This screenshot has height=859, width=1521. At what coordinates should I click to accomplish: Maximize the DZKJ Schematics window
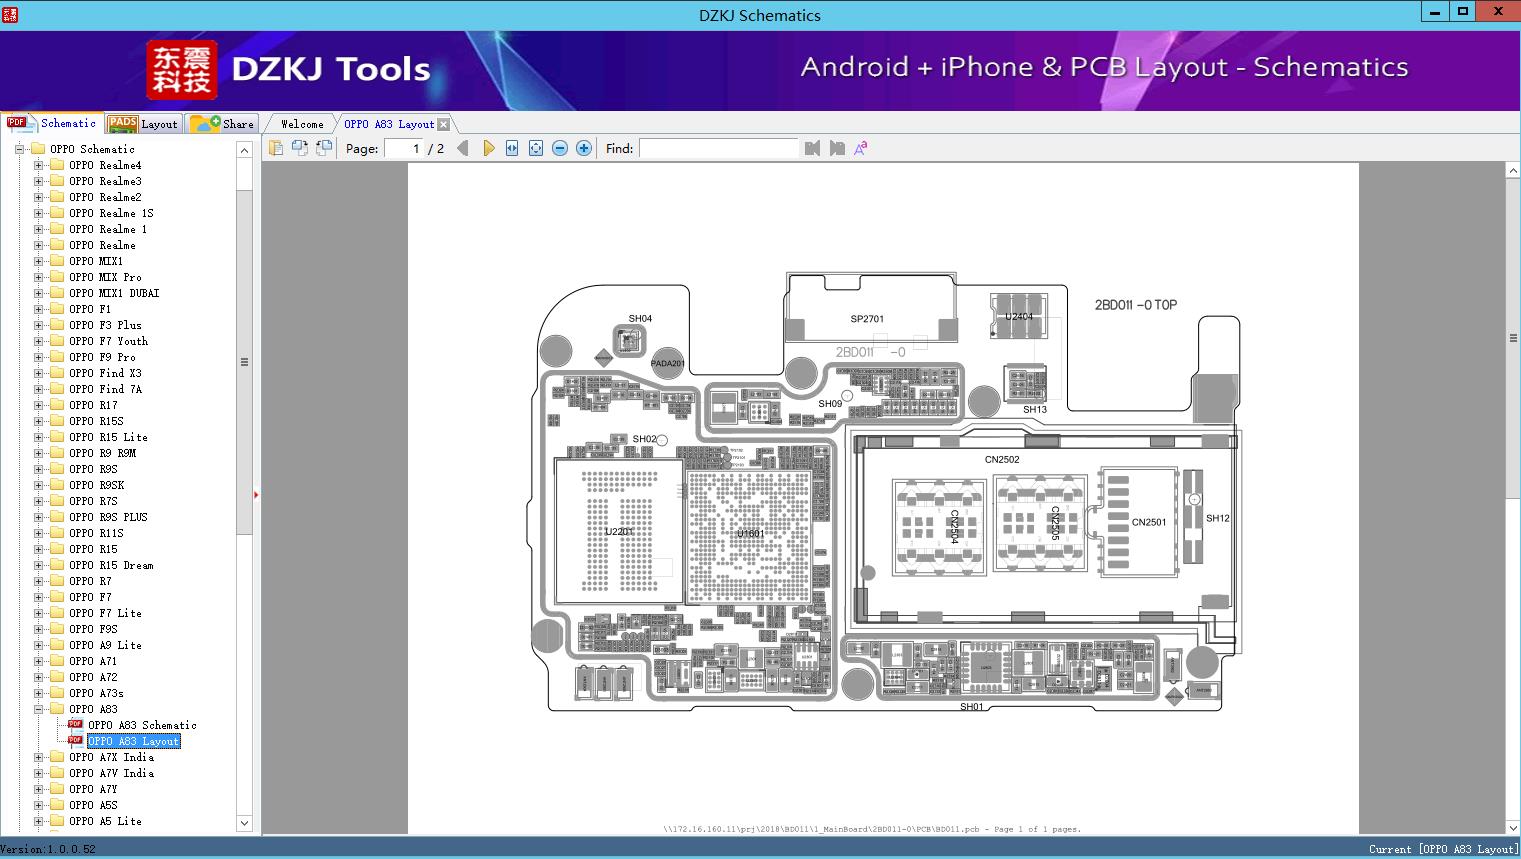(x=1463, y=12)
